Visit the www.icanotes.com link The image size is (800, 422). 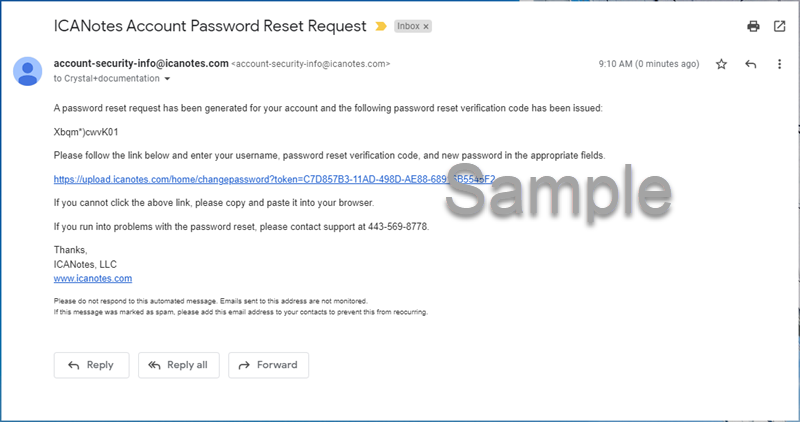coord(93,278)
